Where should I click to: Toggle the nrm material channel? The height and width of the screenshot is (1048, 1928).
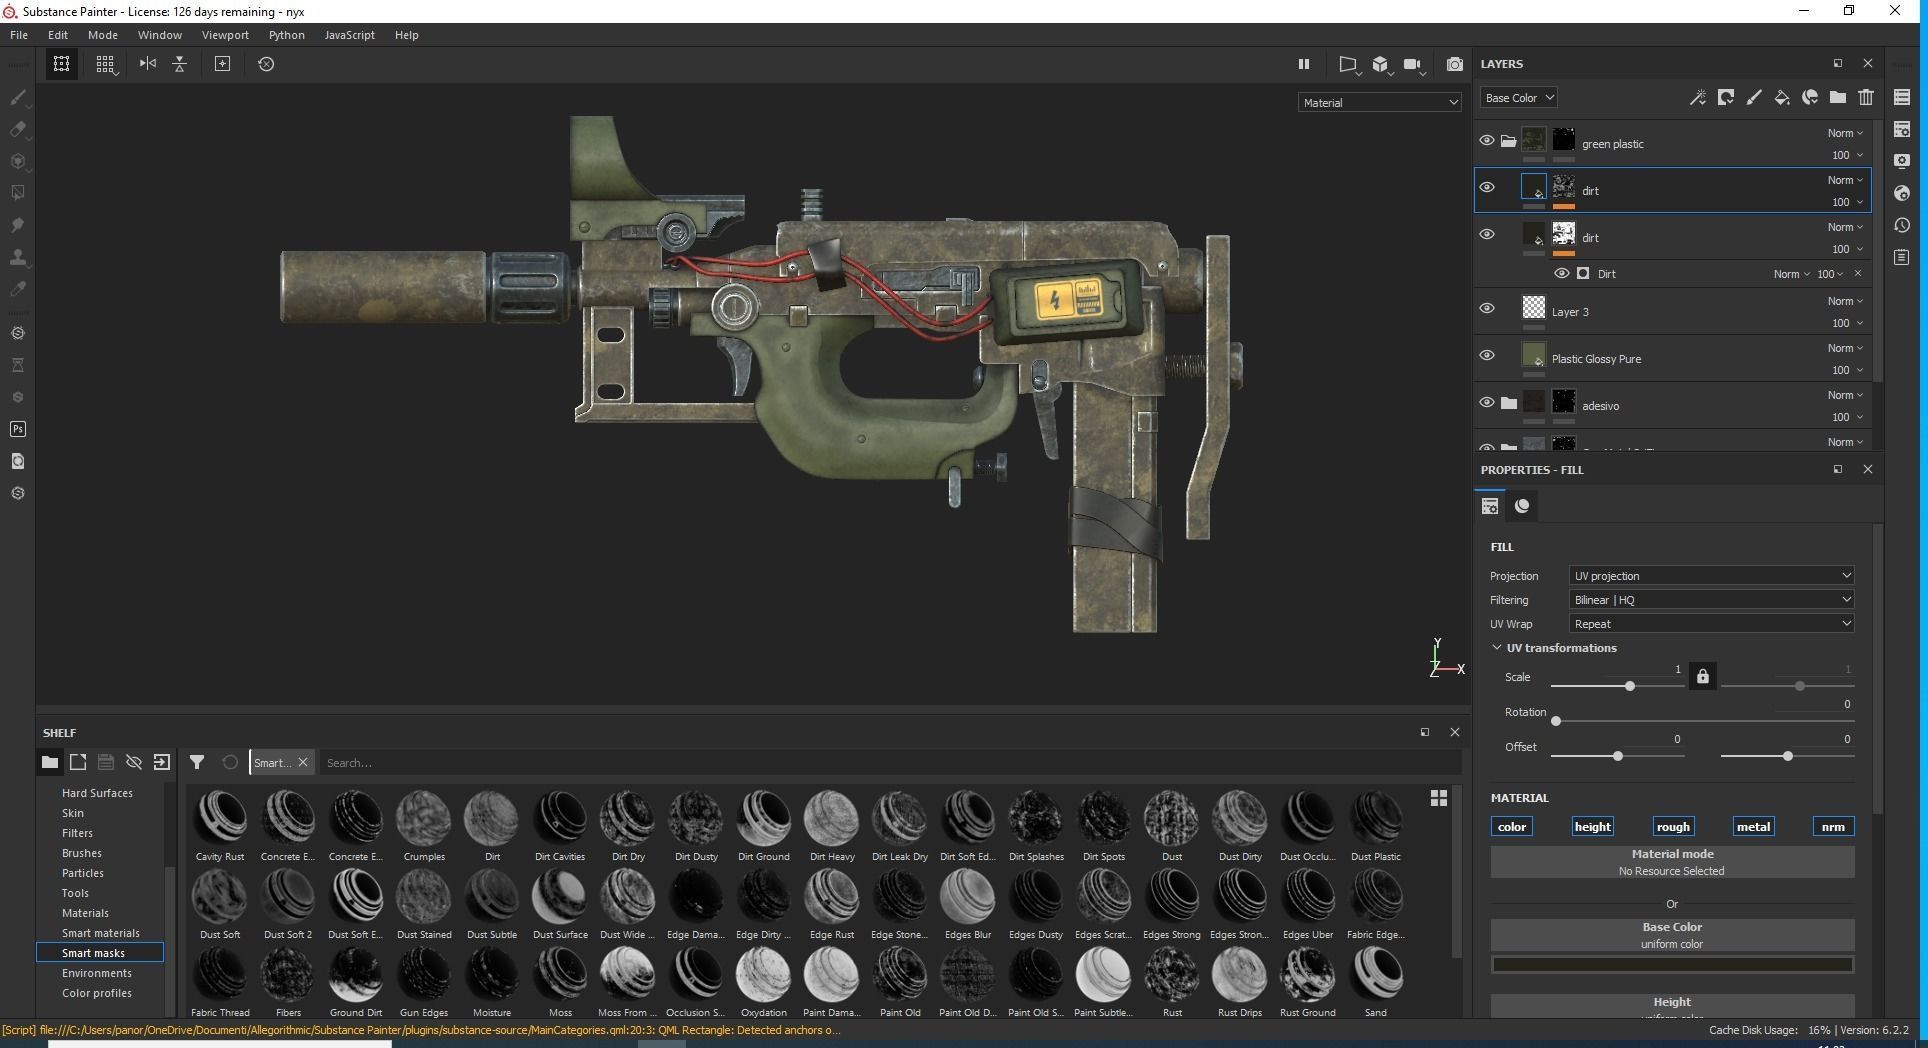point(1833,826)
